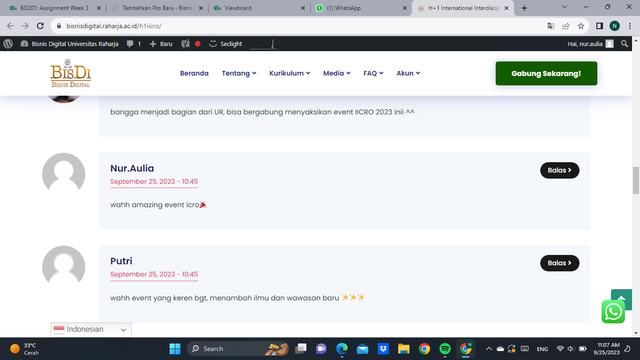Click Bisnis Digital Universitas Raharja admin link
This screenshot has width=640, height=360.
click(x=69, y=44)
